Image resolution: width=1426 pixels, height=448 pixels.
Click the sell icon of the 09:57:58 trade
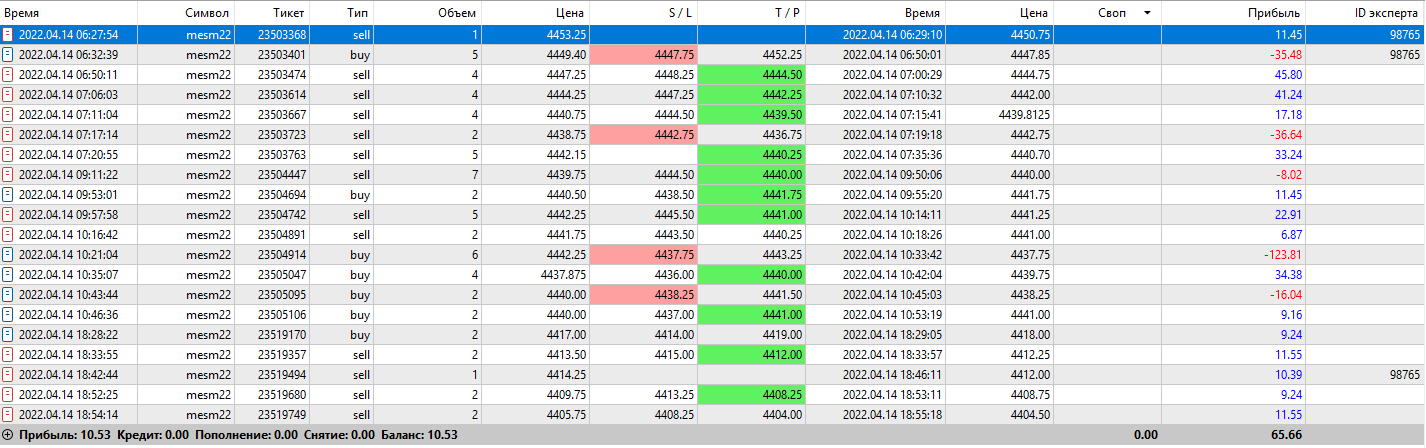8,214
